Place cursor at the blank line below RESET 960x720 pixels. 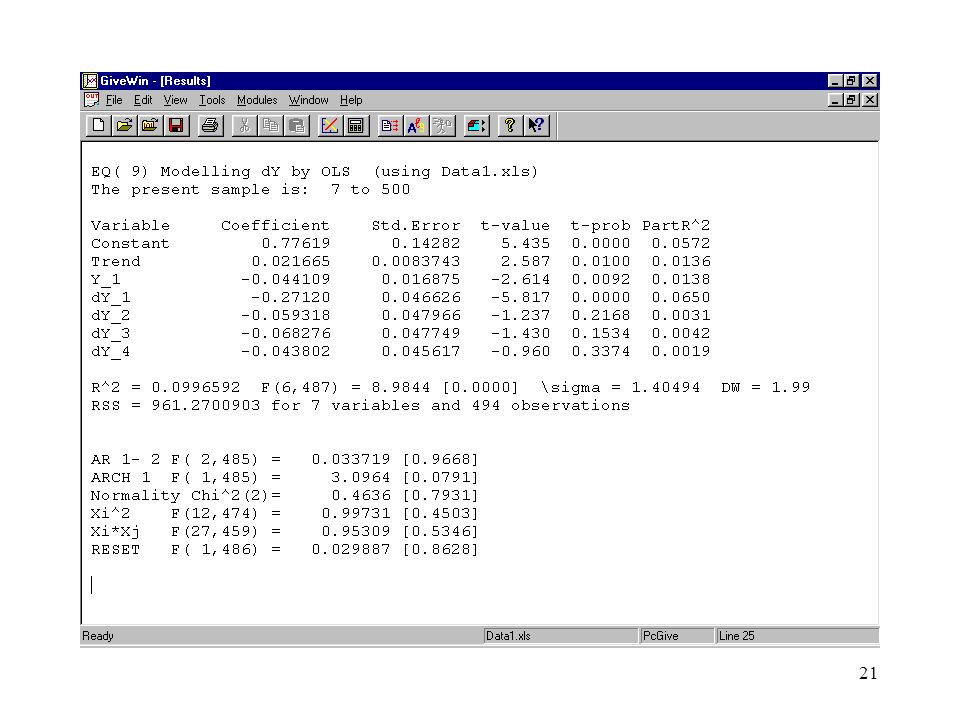point(92,585)
